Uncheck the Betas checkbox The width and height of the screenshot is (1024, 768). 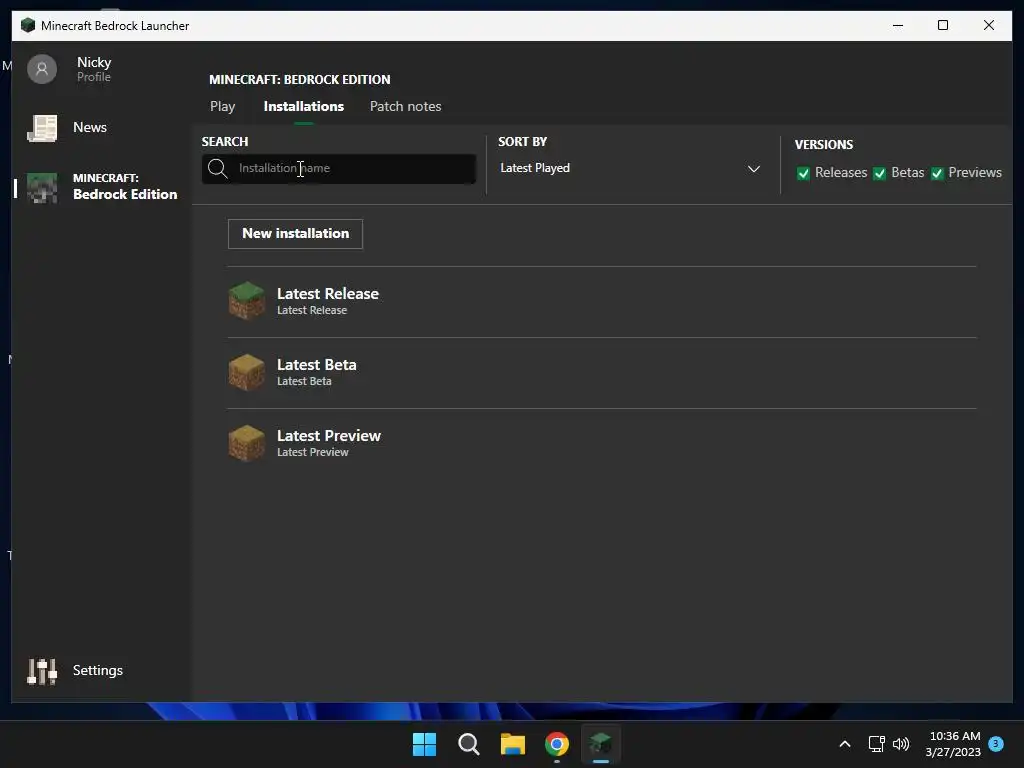point(880,173)
